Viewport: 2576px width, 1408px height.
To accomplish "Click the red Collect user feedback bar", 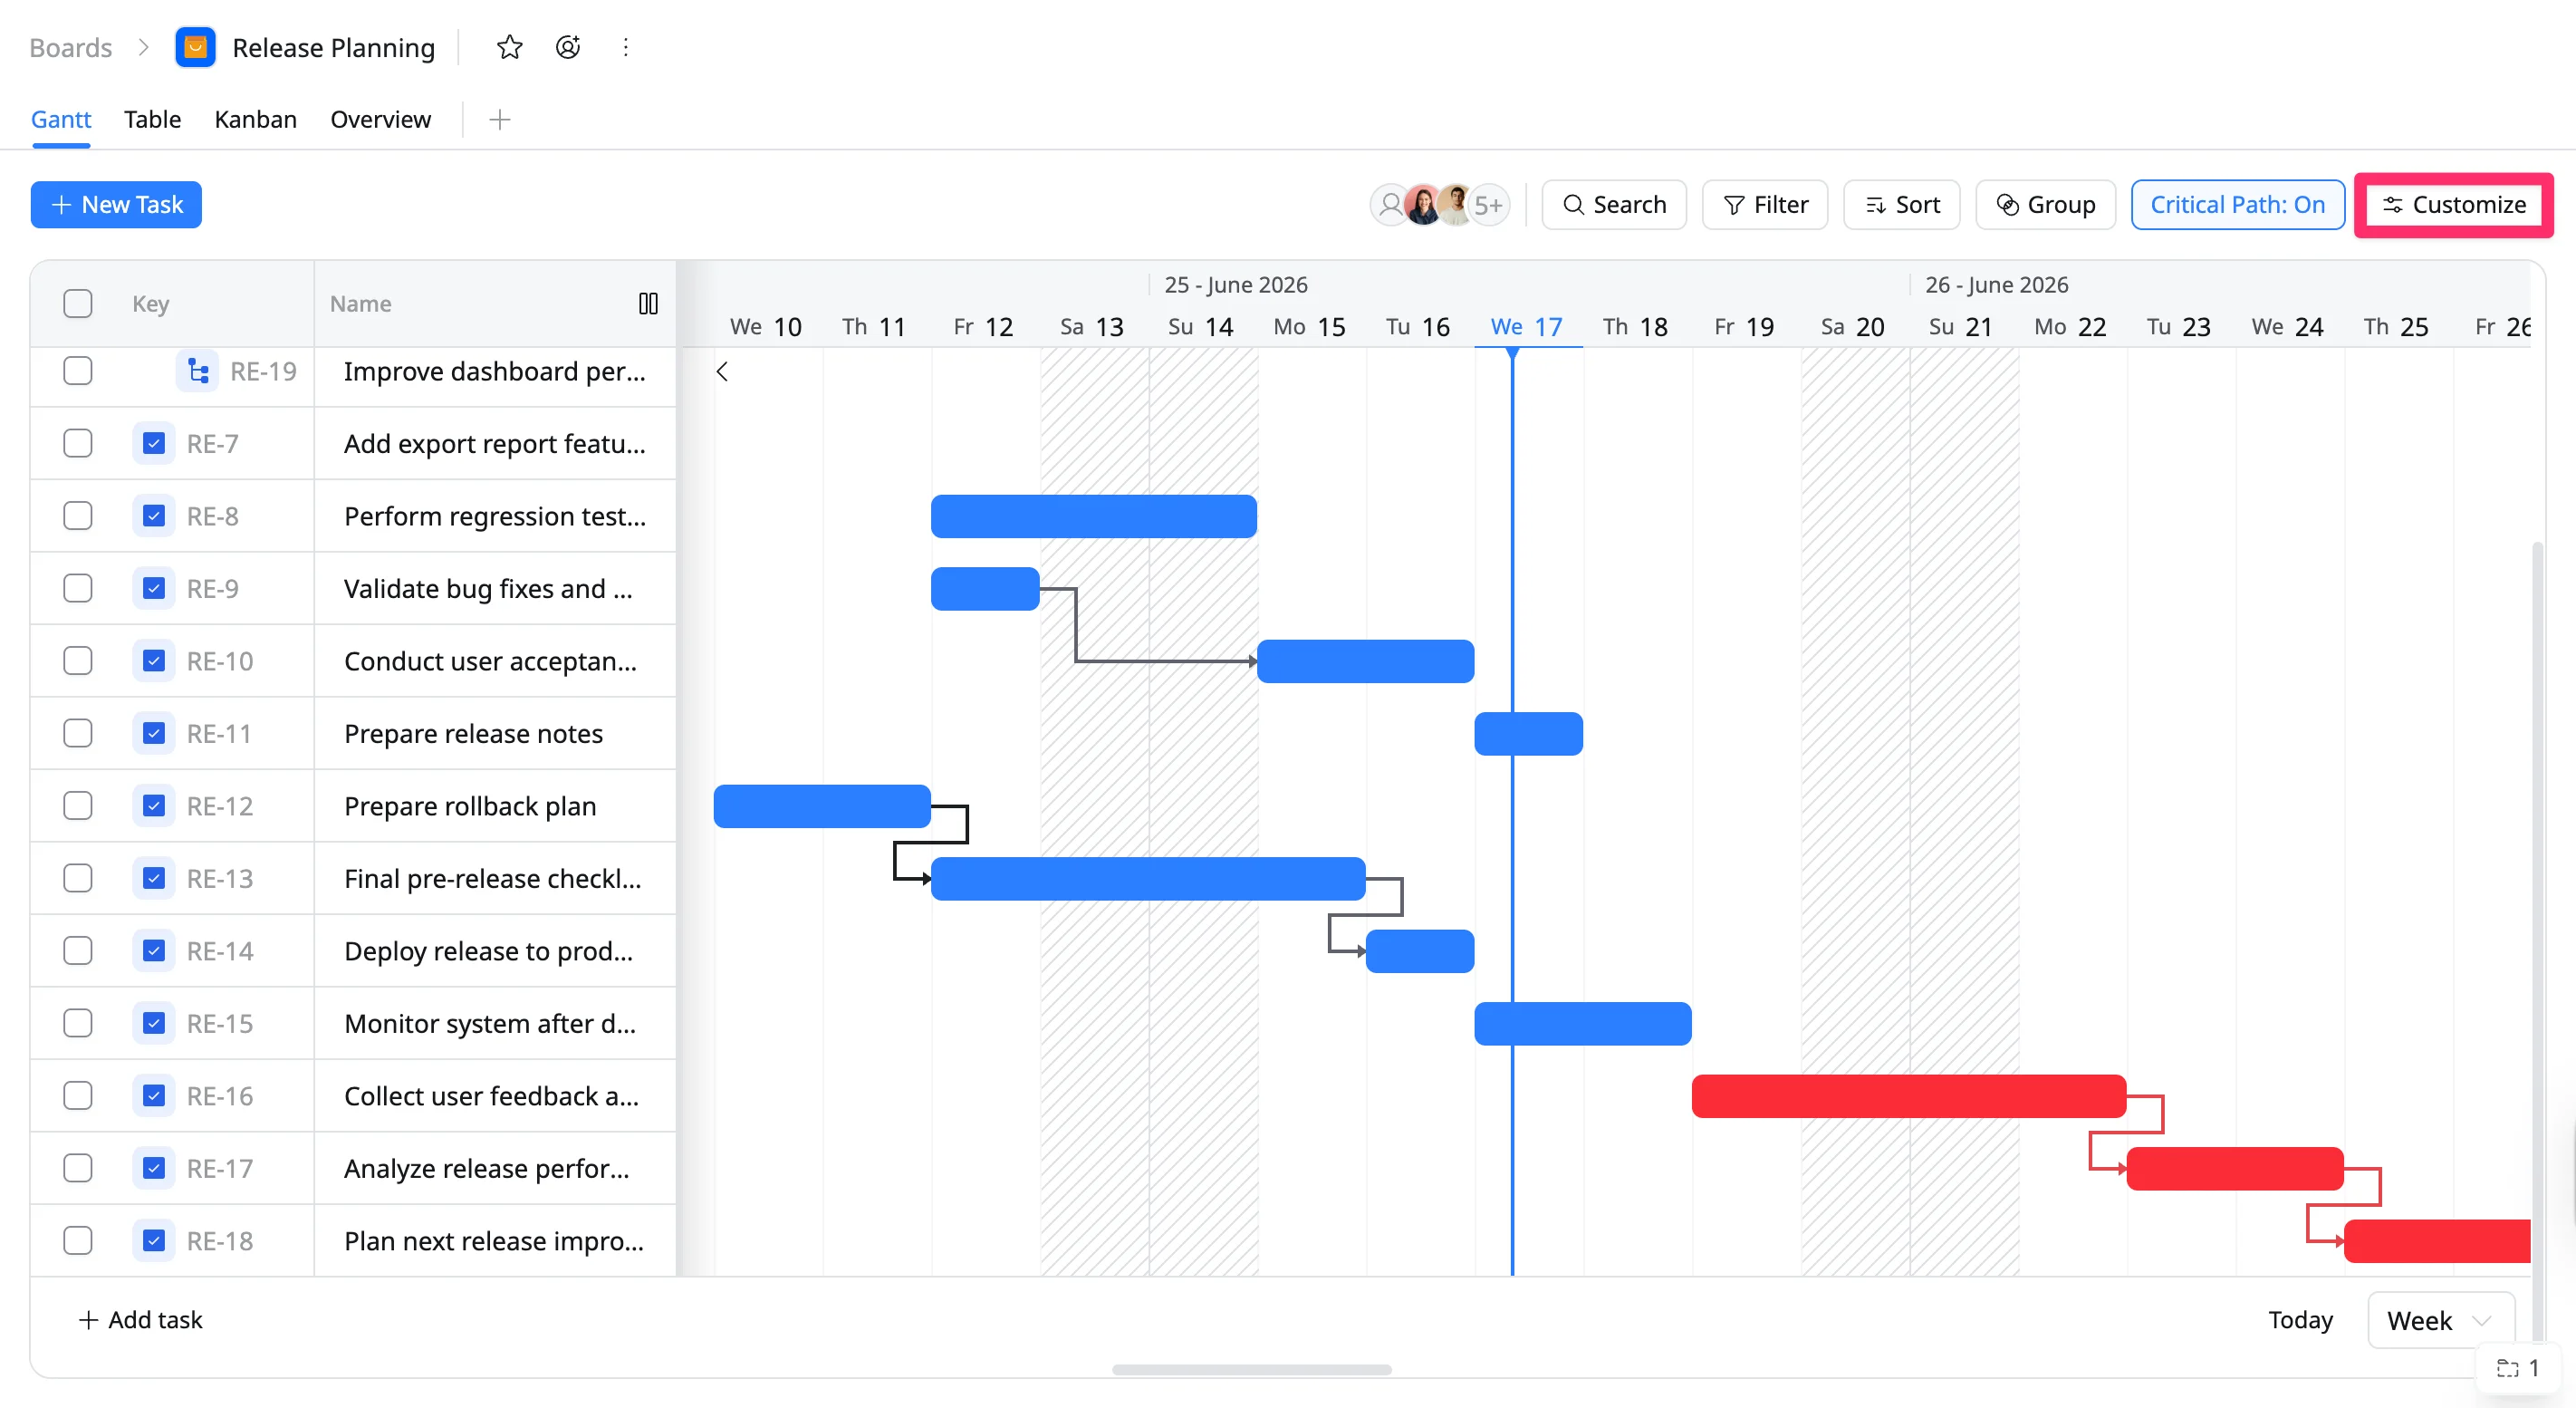I will [1908, 1095].
